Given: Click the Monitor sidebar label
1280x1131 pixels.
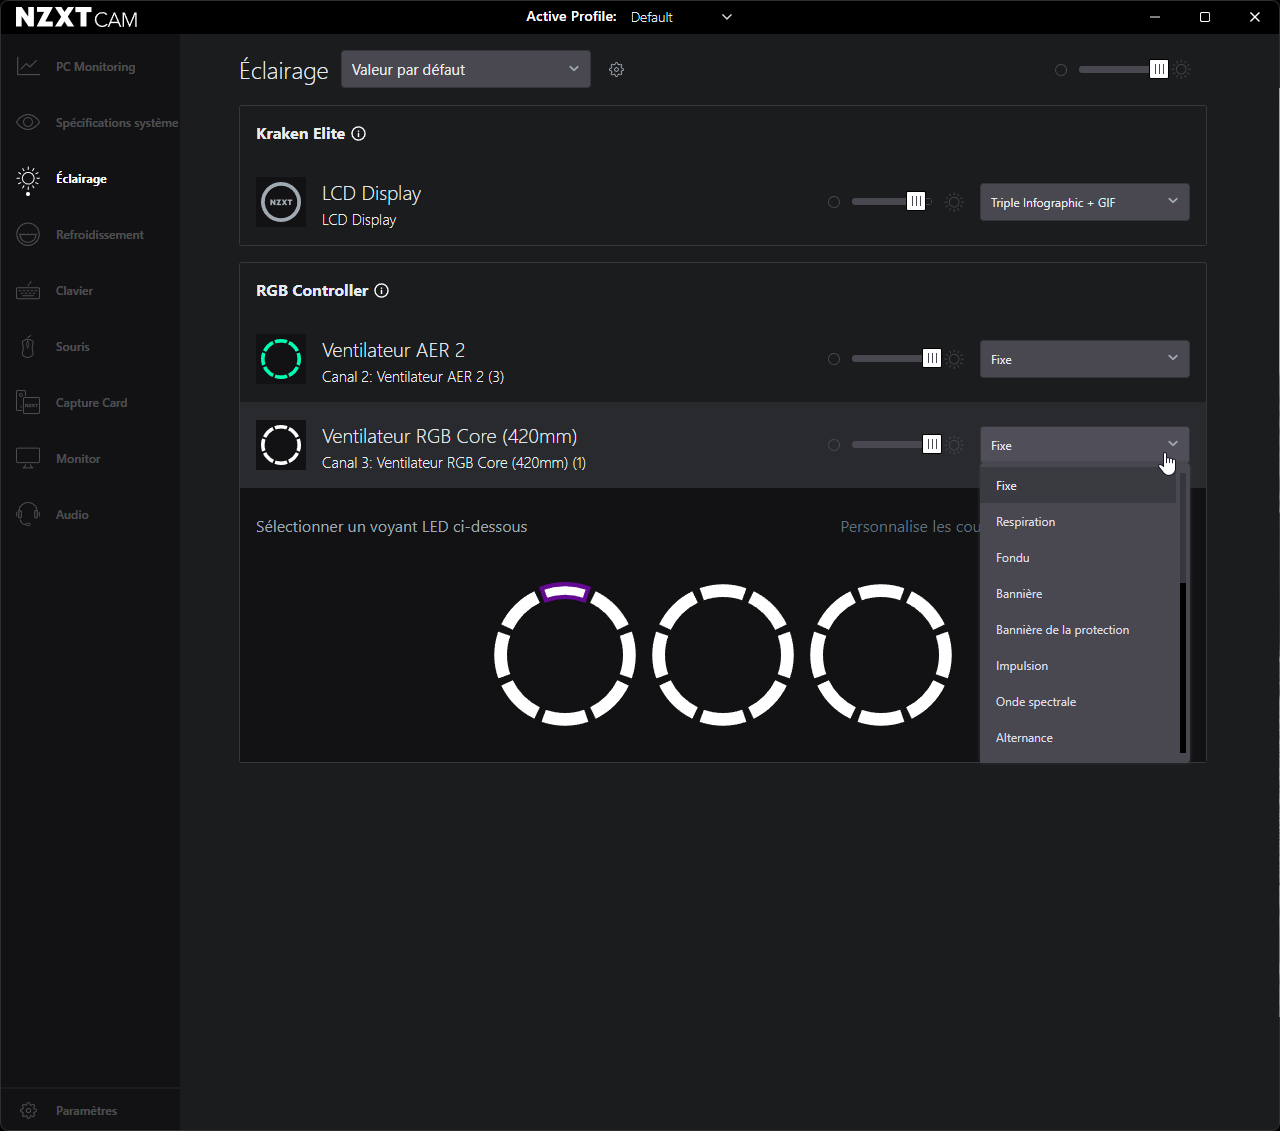Looking at the screenshot, I should point(78,459).
